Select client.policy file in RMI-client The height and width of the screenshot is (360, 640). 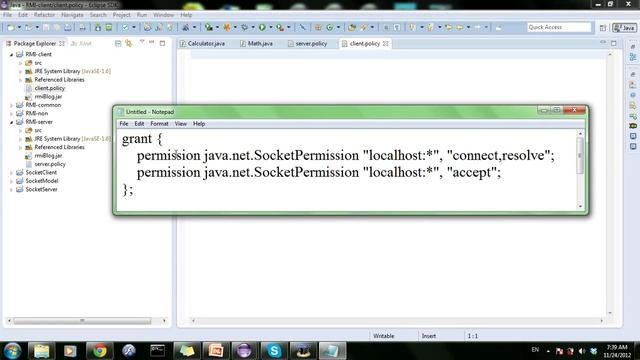(x=49, y=88)
